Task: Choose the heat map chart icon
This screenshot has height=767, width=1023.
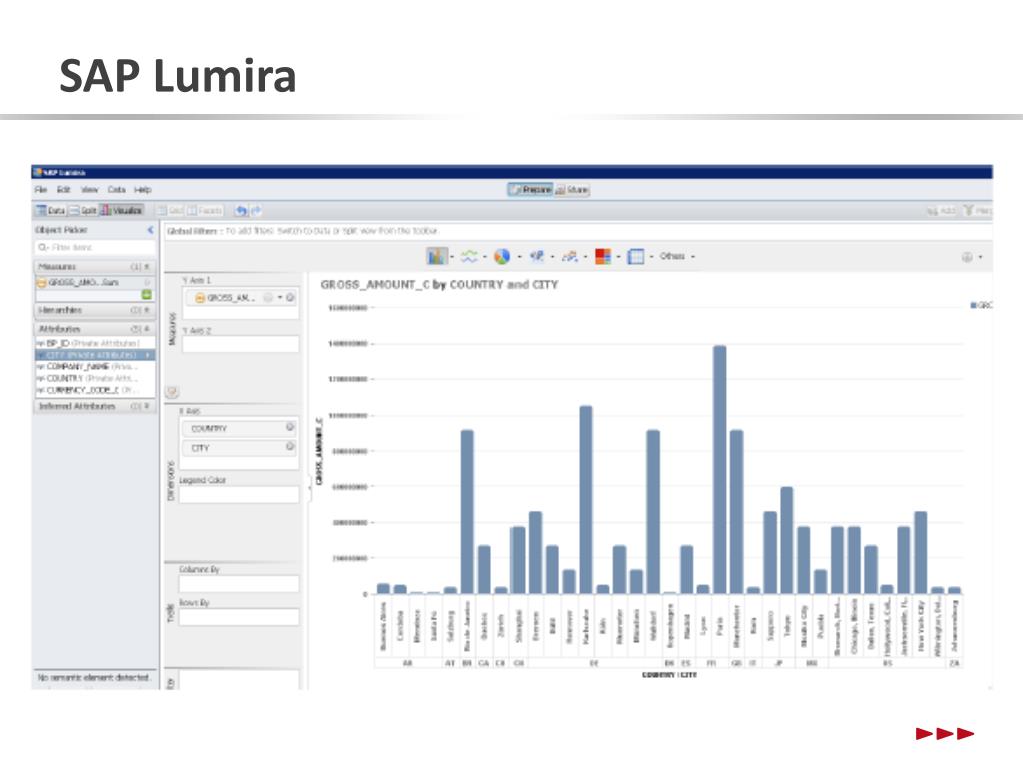Action: pos(603,256)
